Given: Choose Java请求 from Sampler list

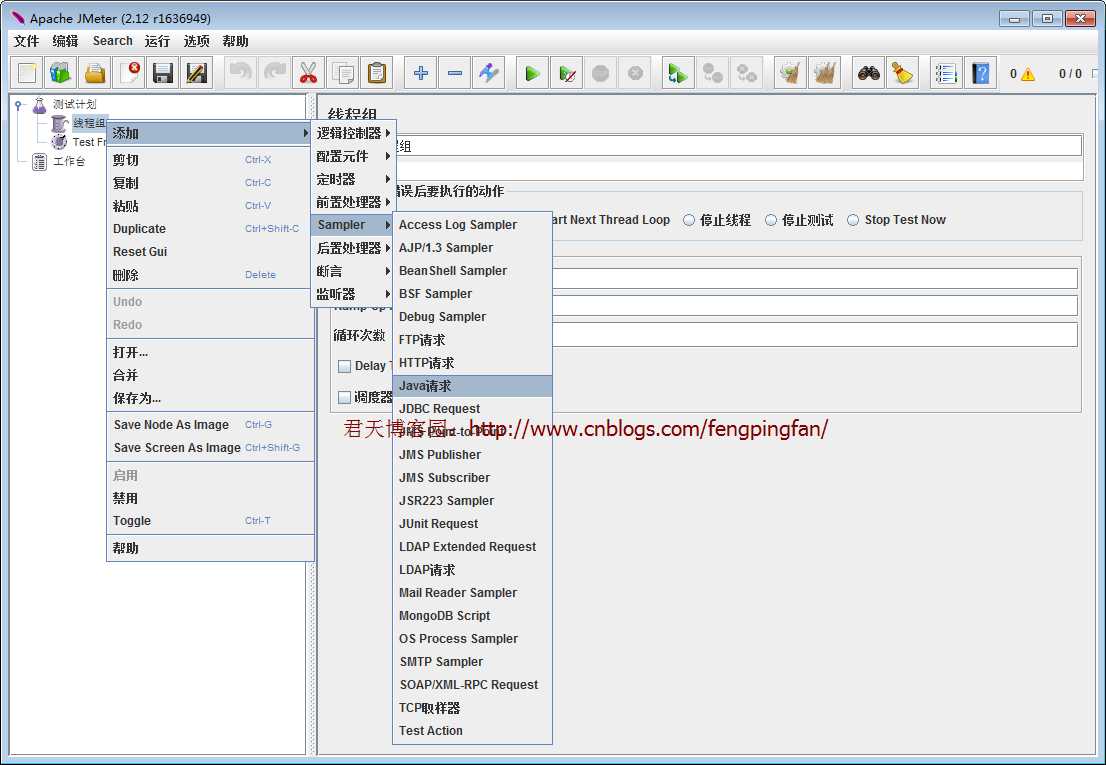Looking at the screenshot, I should (x=472, y=386).
